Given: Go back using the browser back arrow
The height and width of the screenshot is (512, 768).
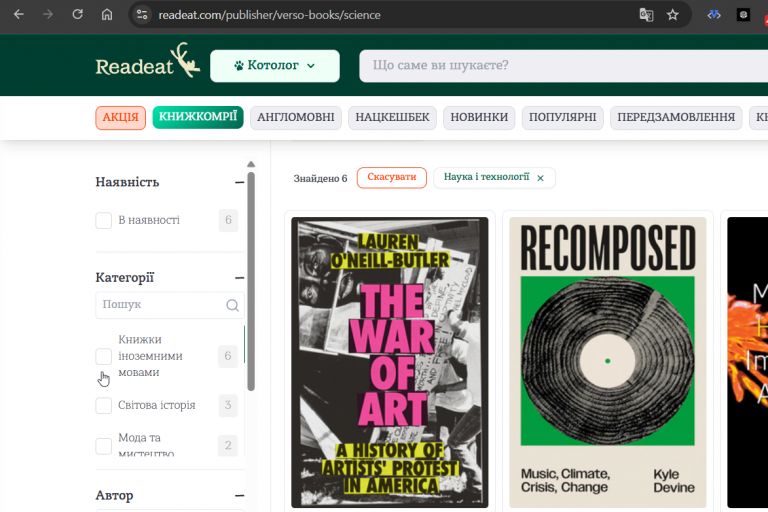Looking at the screenshot, I should click(x=19, y=15).
